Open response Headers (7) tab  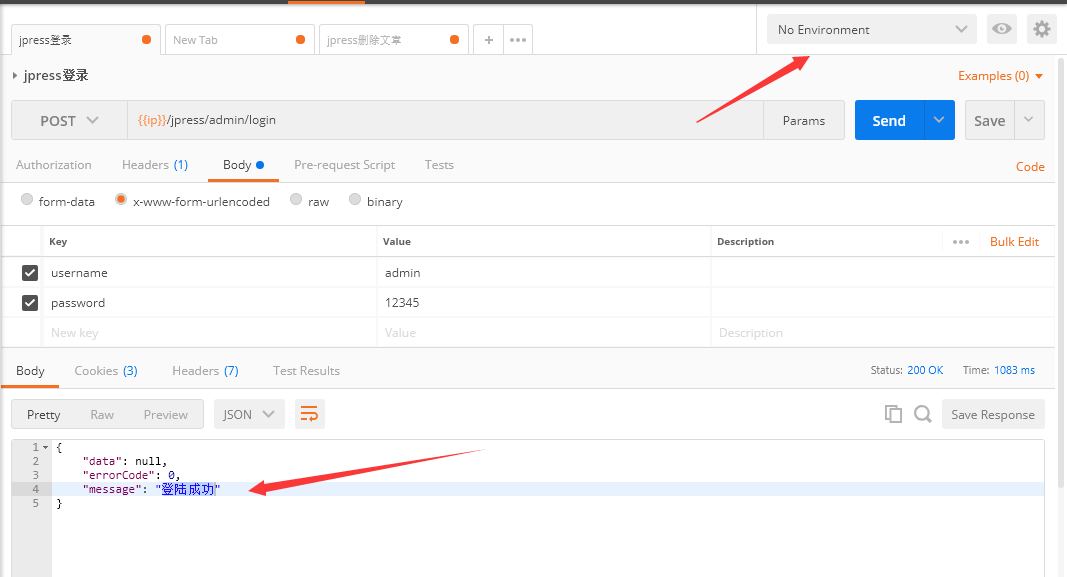(x=206, y=371)
